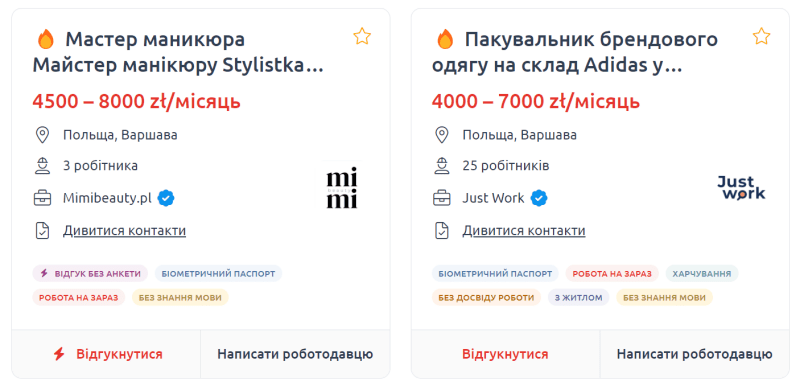Open the mimi beauty company logo
The width and height of the screenshot is (800, 382).
coord(342,186)
